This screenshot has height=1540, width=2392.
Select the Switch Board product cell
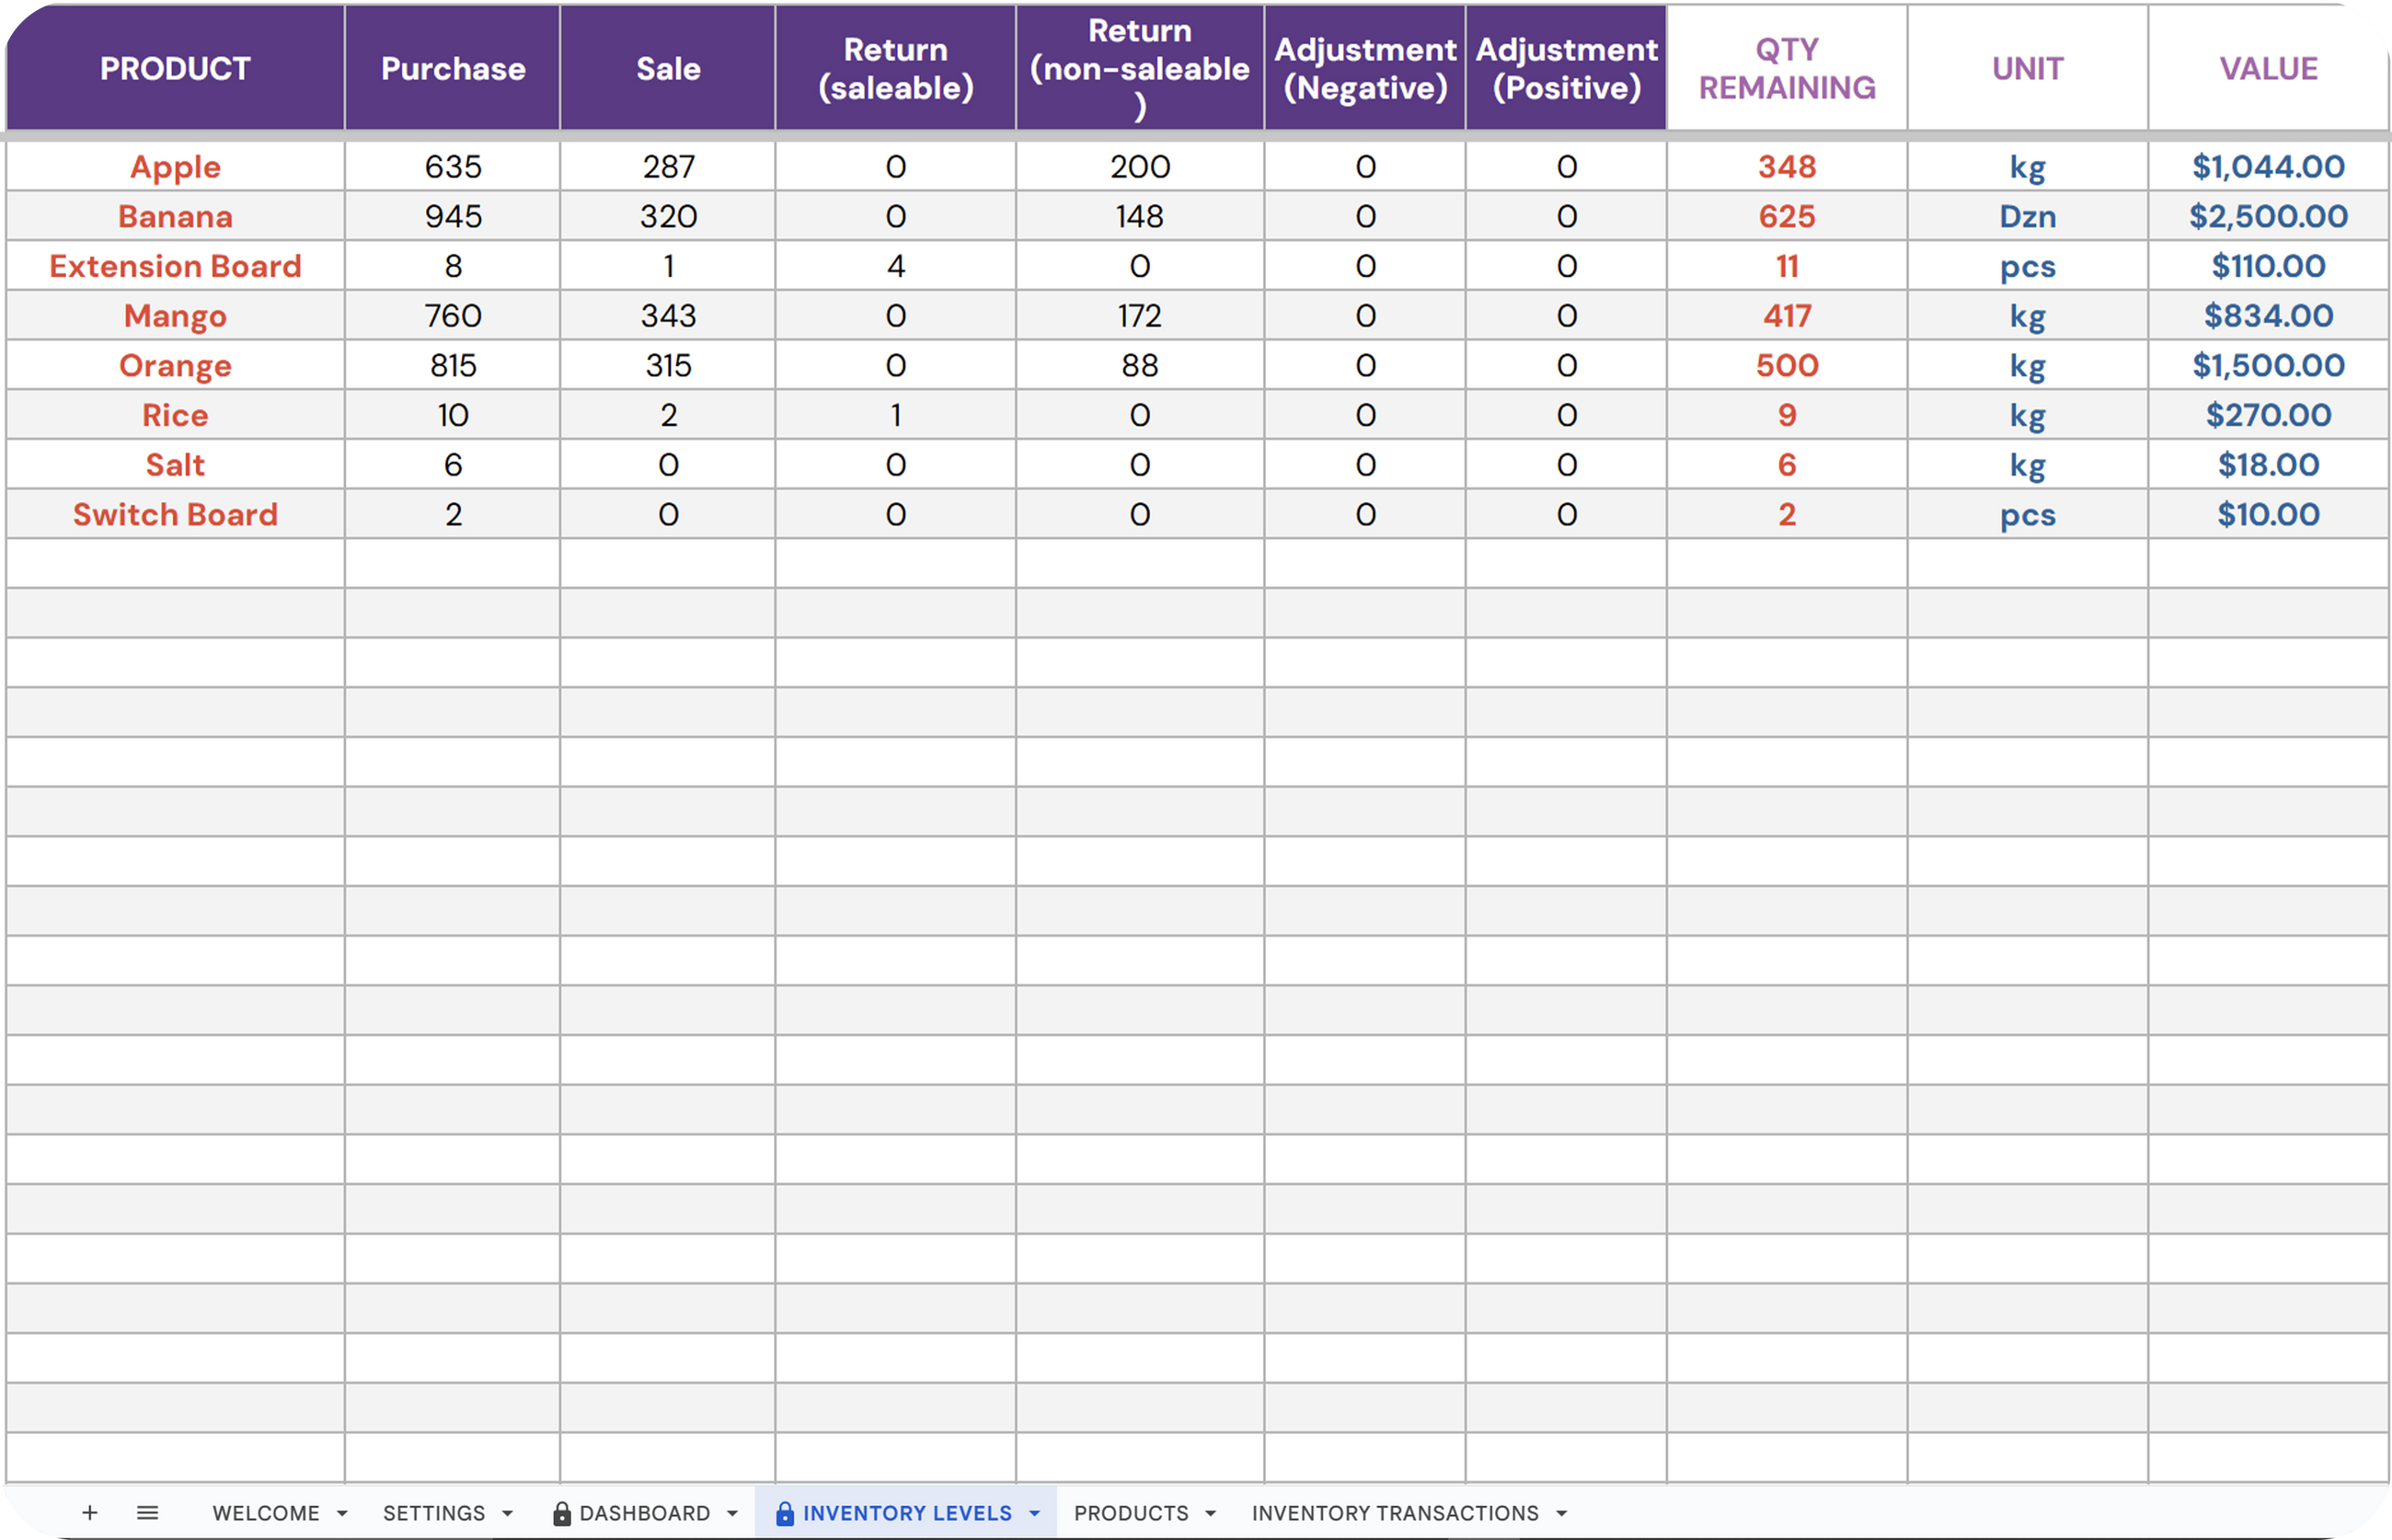[x=175, y=514]
